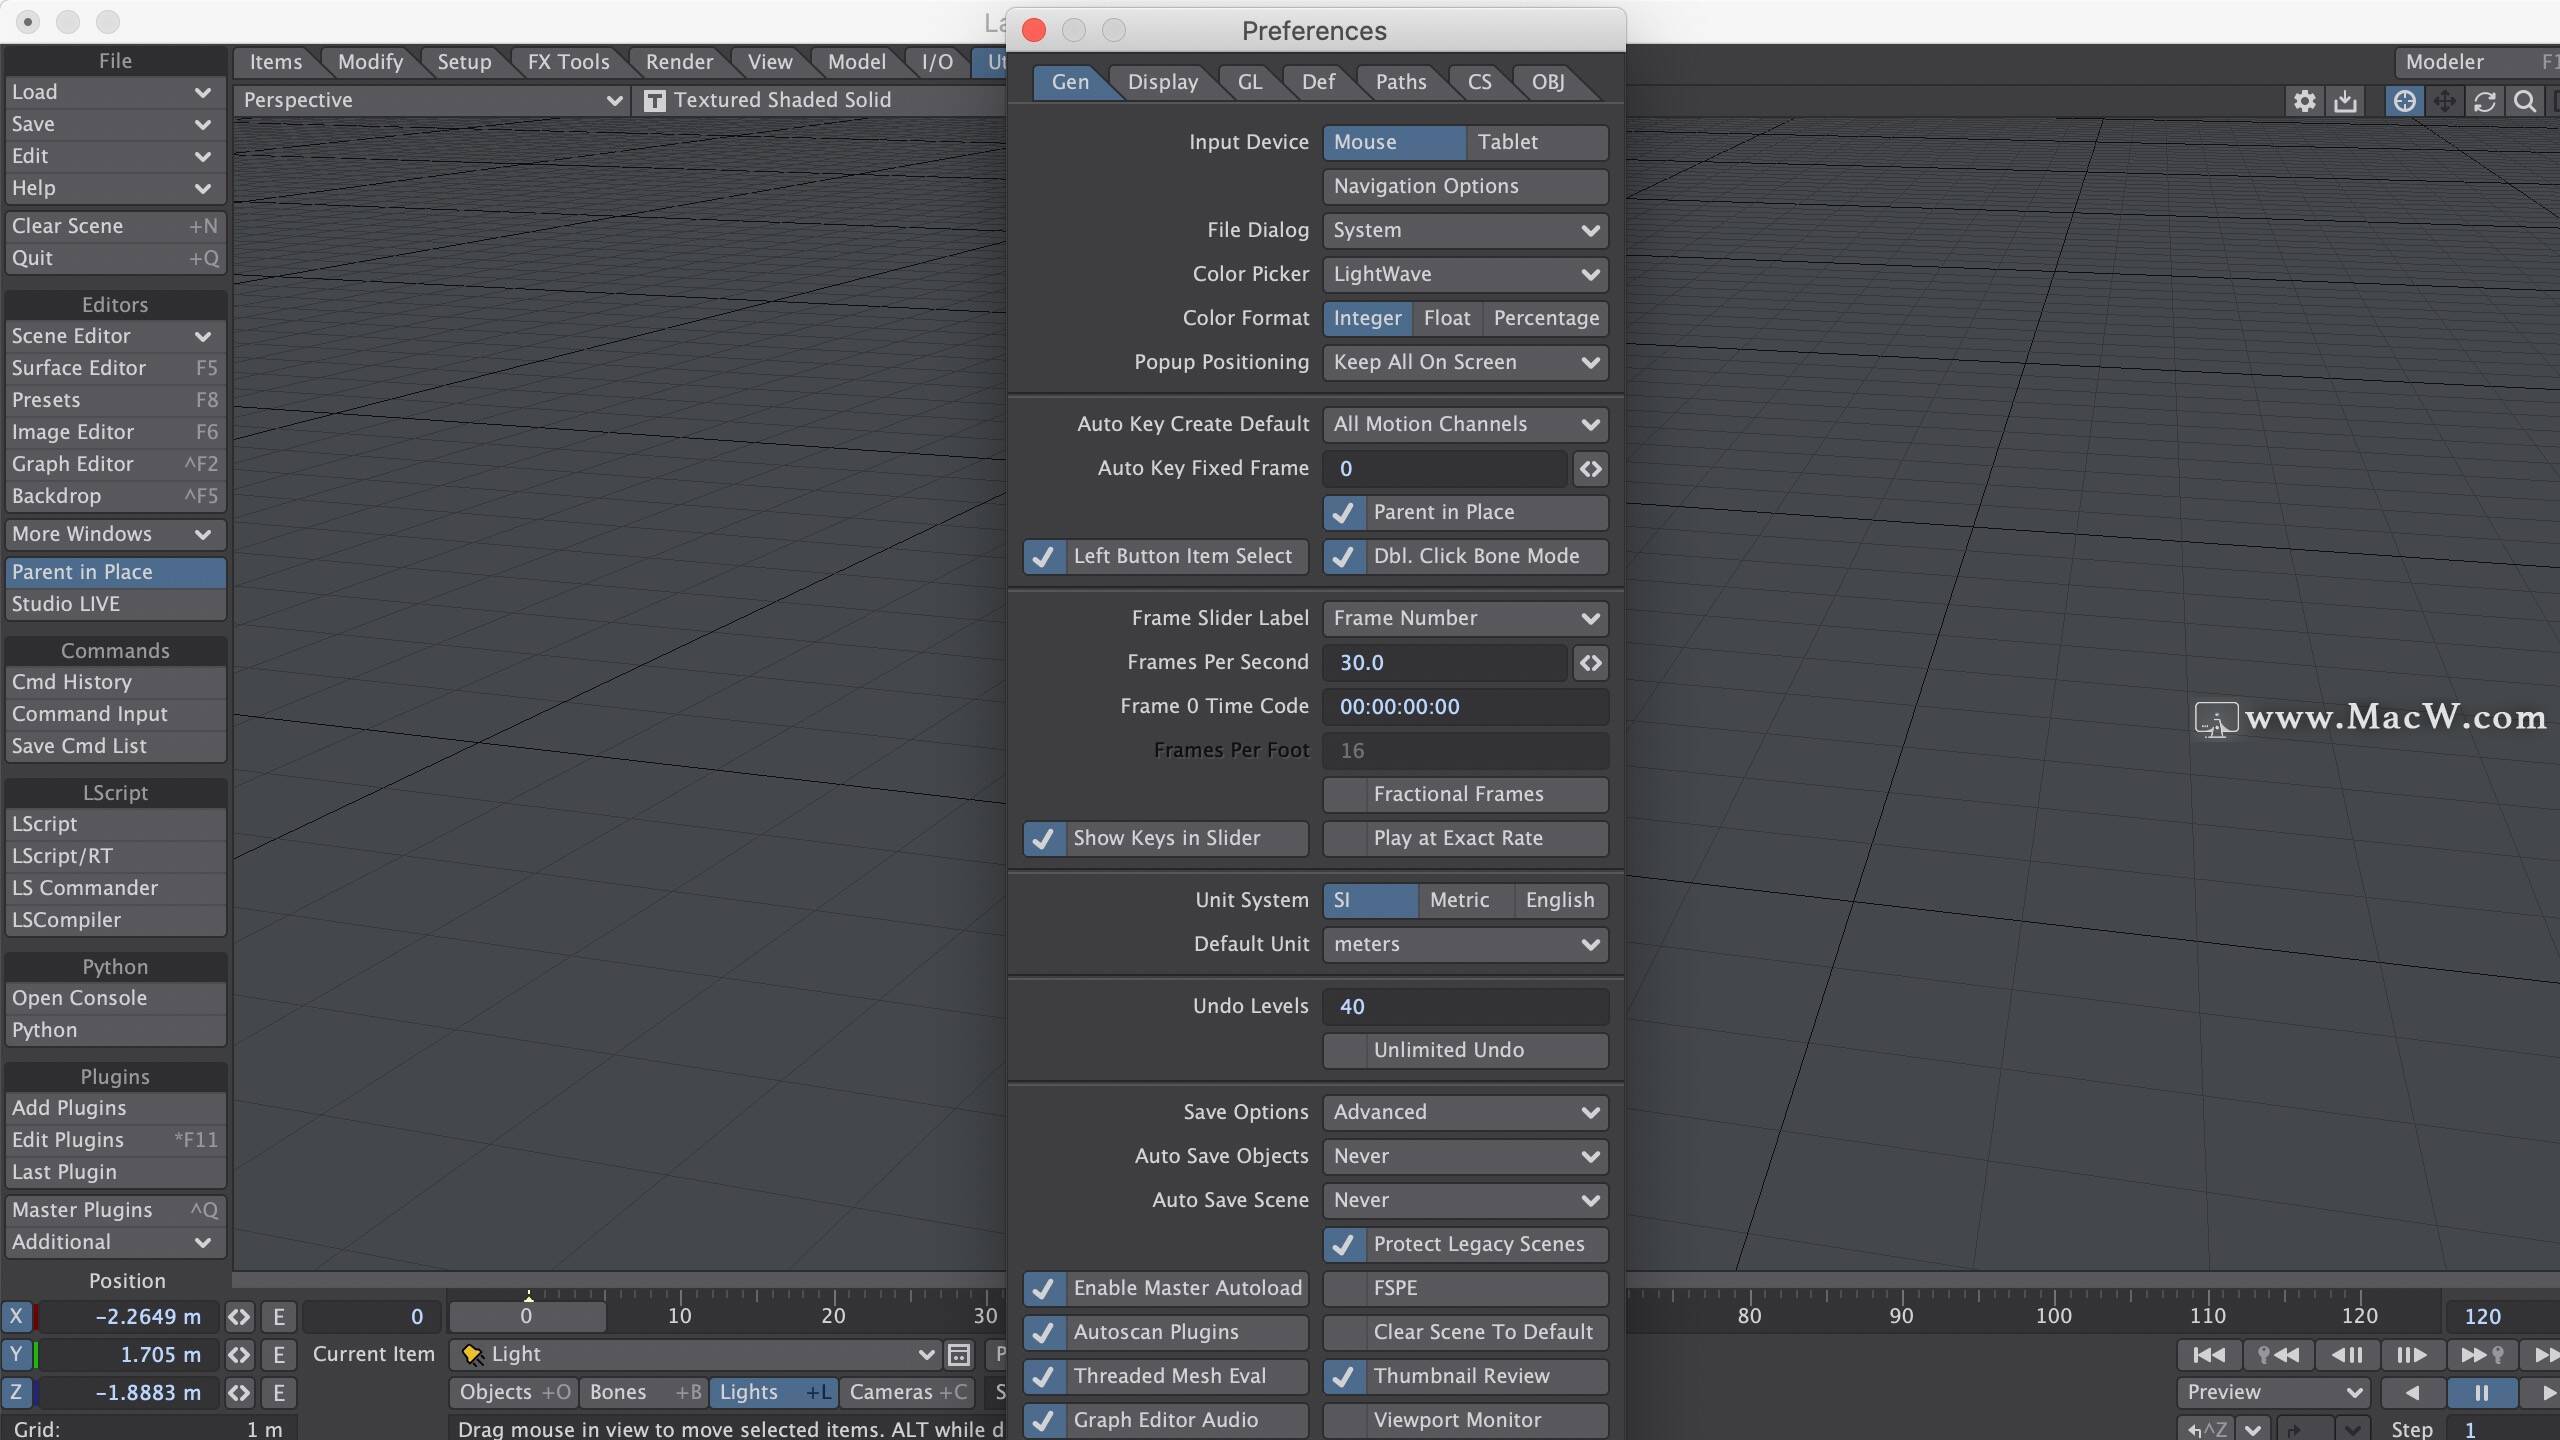Toggle Thumbnail Review checkbox

click(x=1342, y=1375)
